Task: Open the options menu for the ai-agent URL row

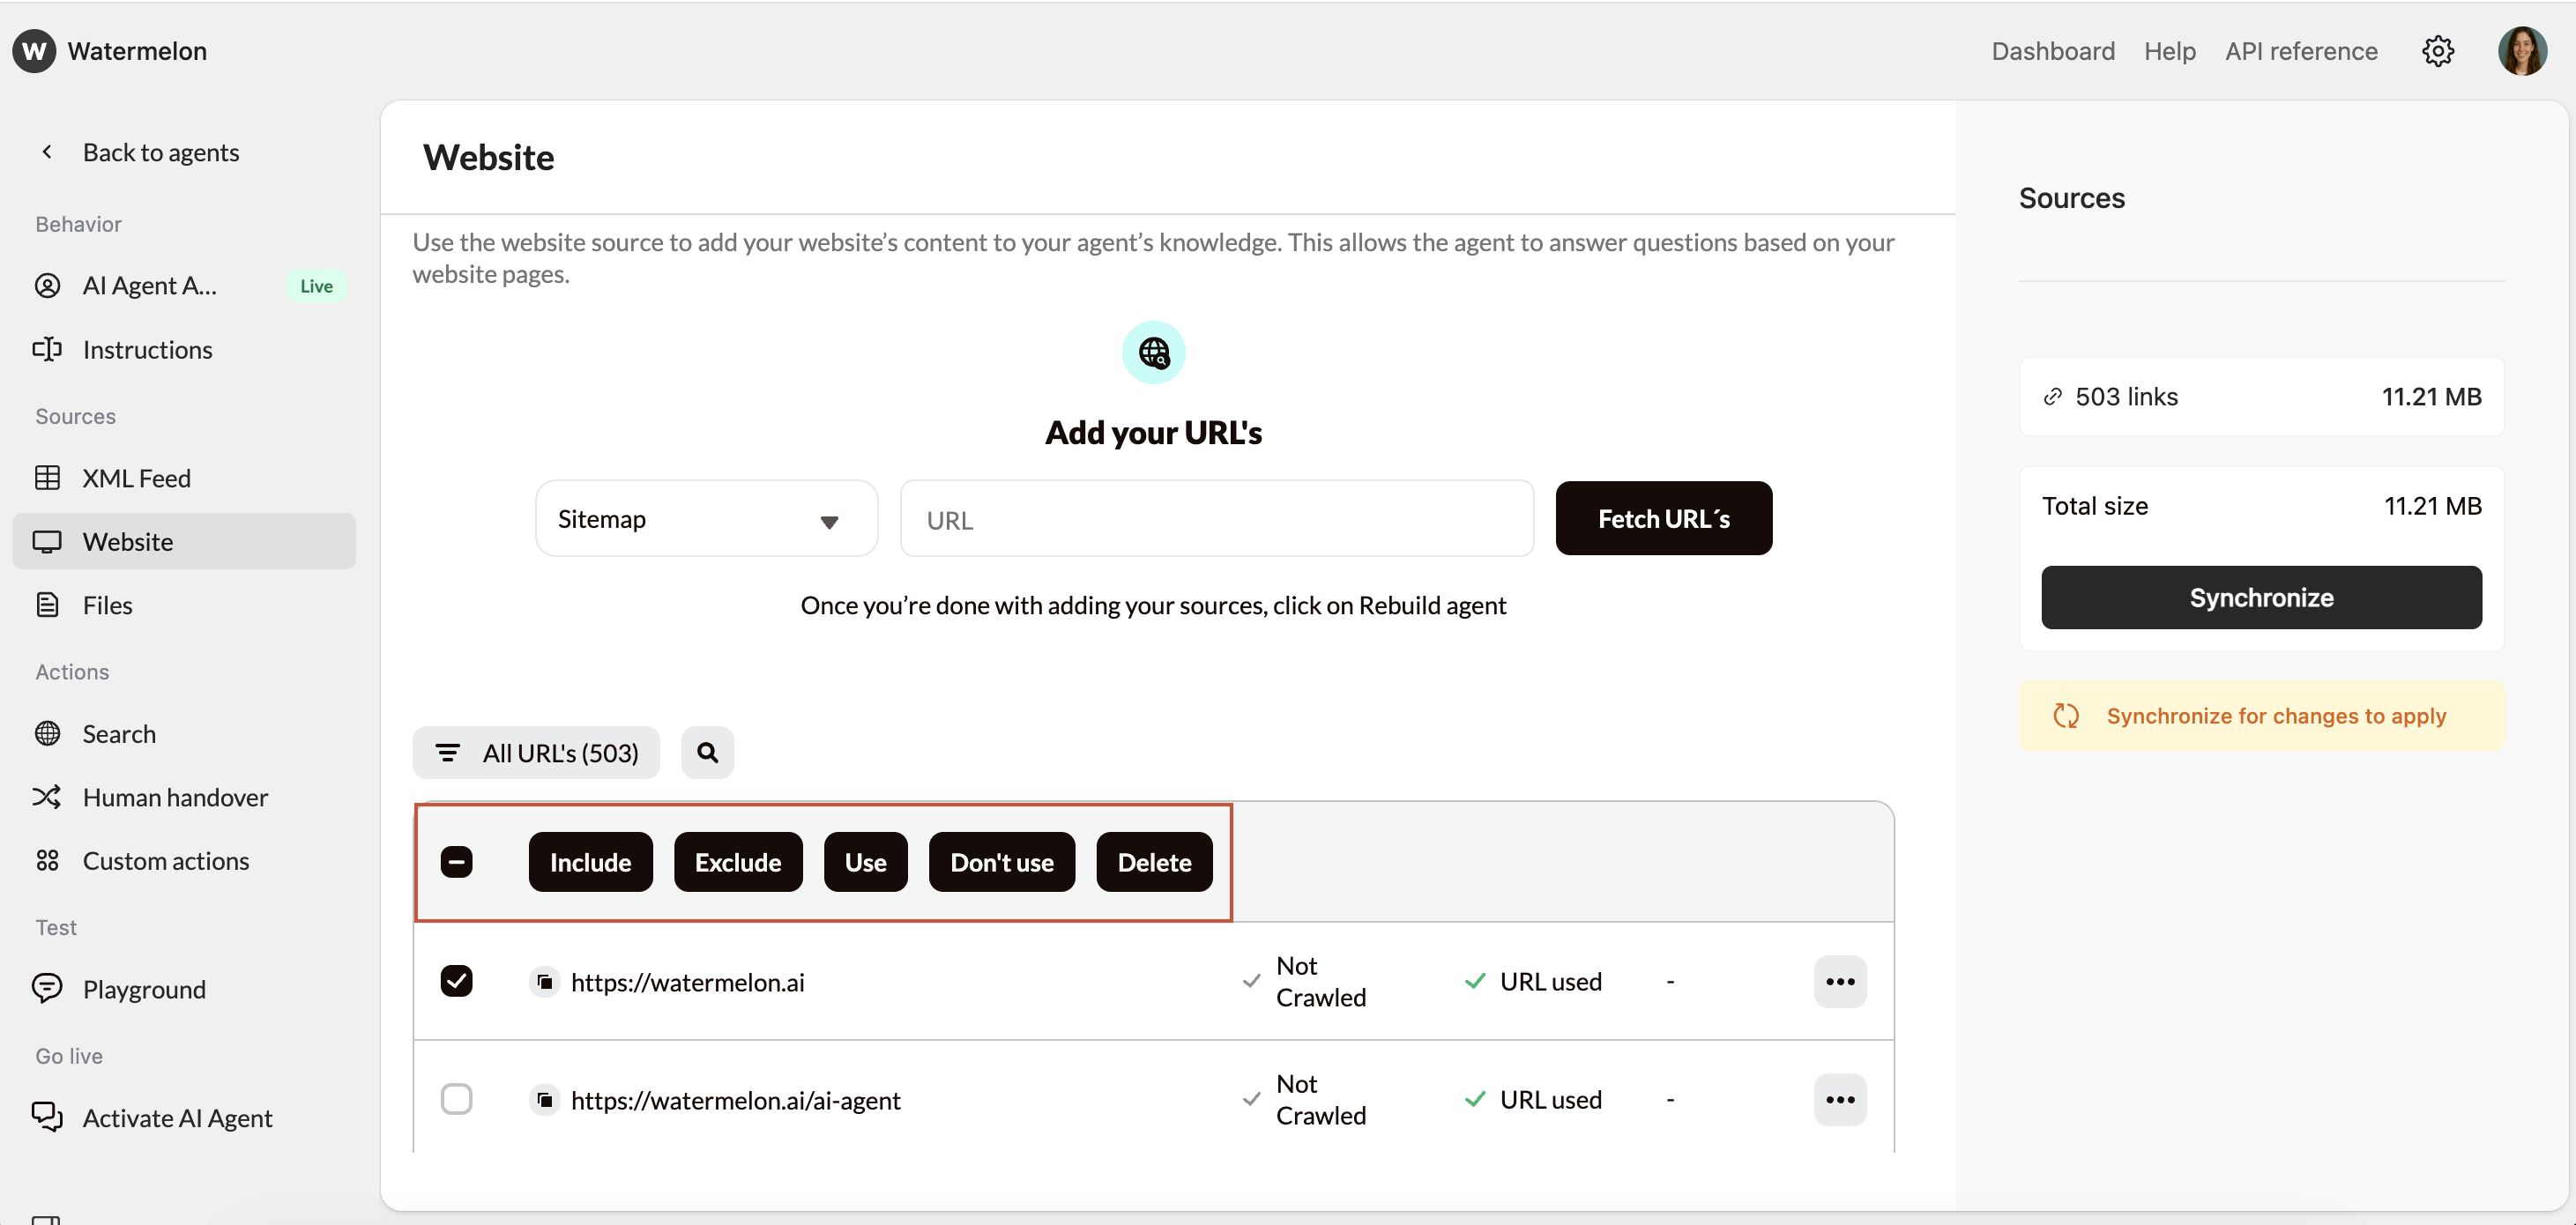Action: click(x=1840, y=1098)
